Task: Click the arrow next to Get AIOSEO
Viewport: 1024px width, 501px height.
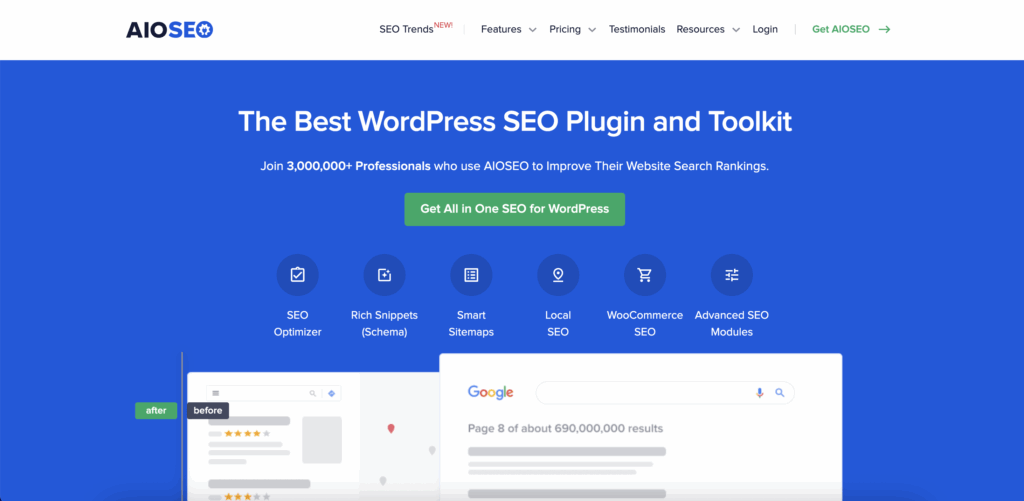Action: point(884,29)
